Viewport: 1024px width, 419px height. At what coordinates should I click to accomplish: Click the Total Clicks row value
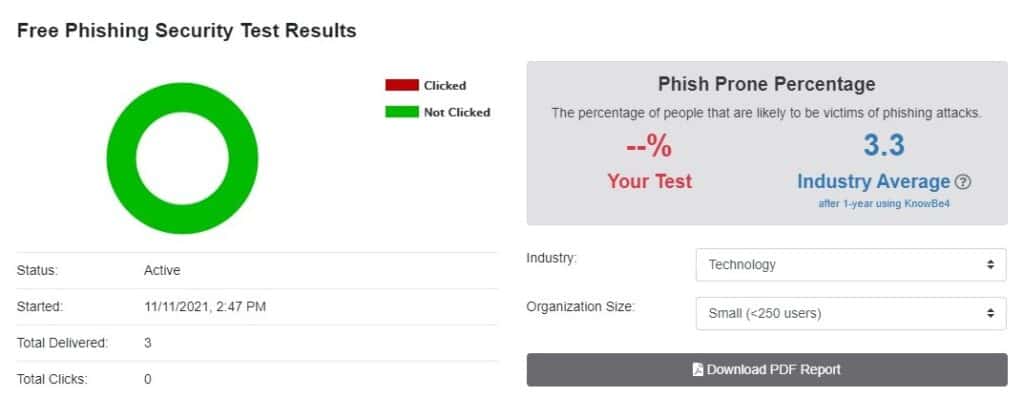[148, 379]
